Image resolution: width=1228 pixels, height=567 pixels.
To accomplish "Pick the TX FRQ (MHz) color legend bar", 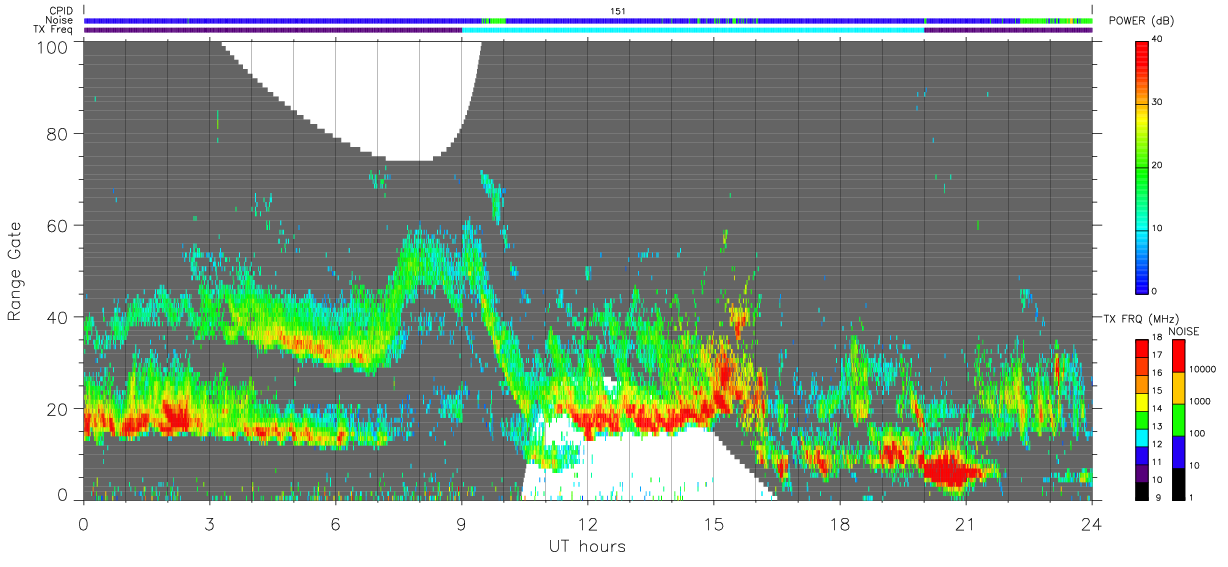I will (x=1142, y=419).
